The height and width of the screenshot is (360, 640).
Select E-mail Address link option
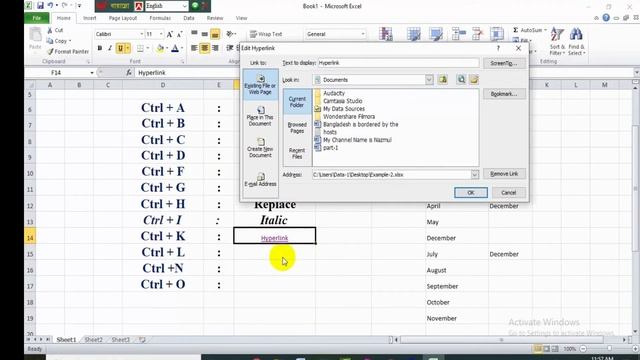260,180
